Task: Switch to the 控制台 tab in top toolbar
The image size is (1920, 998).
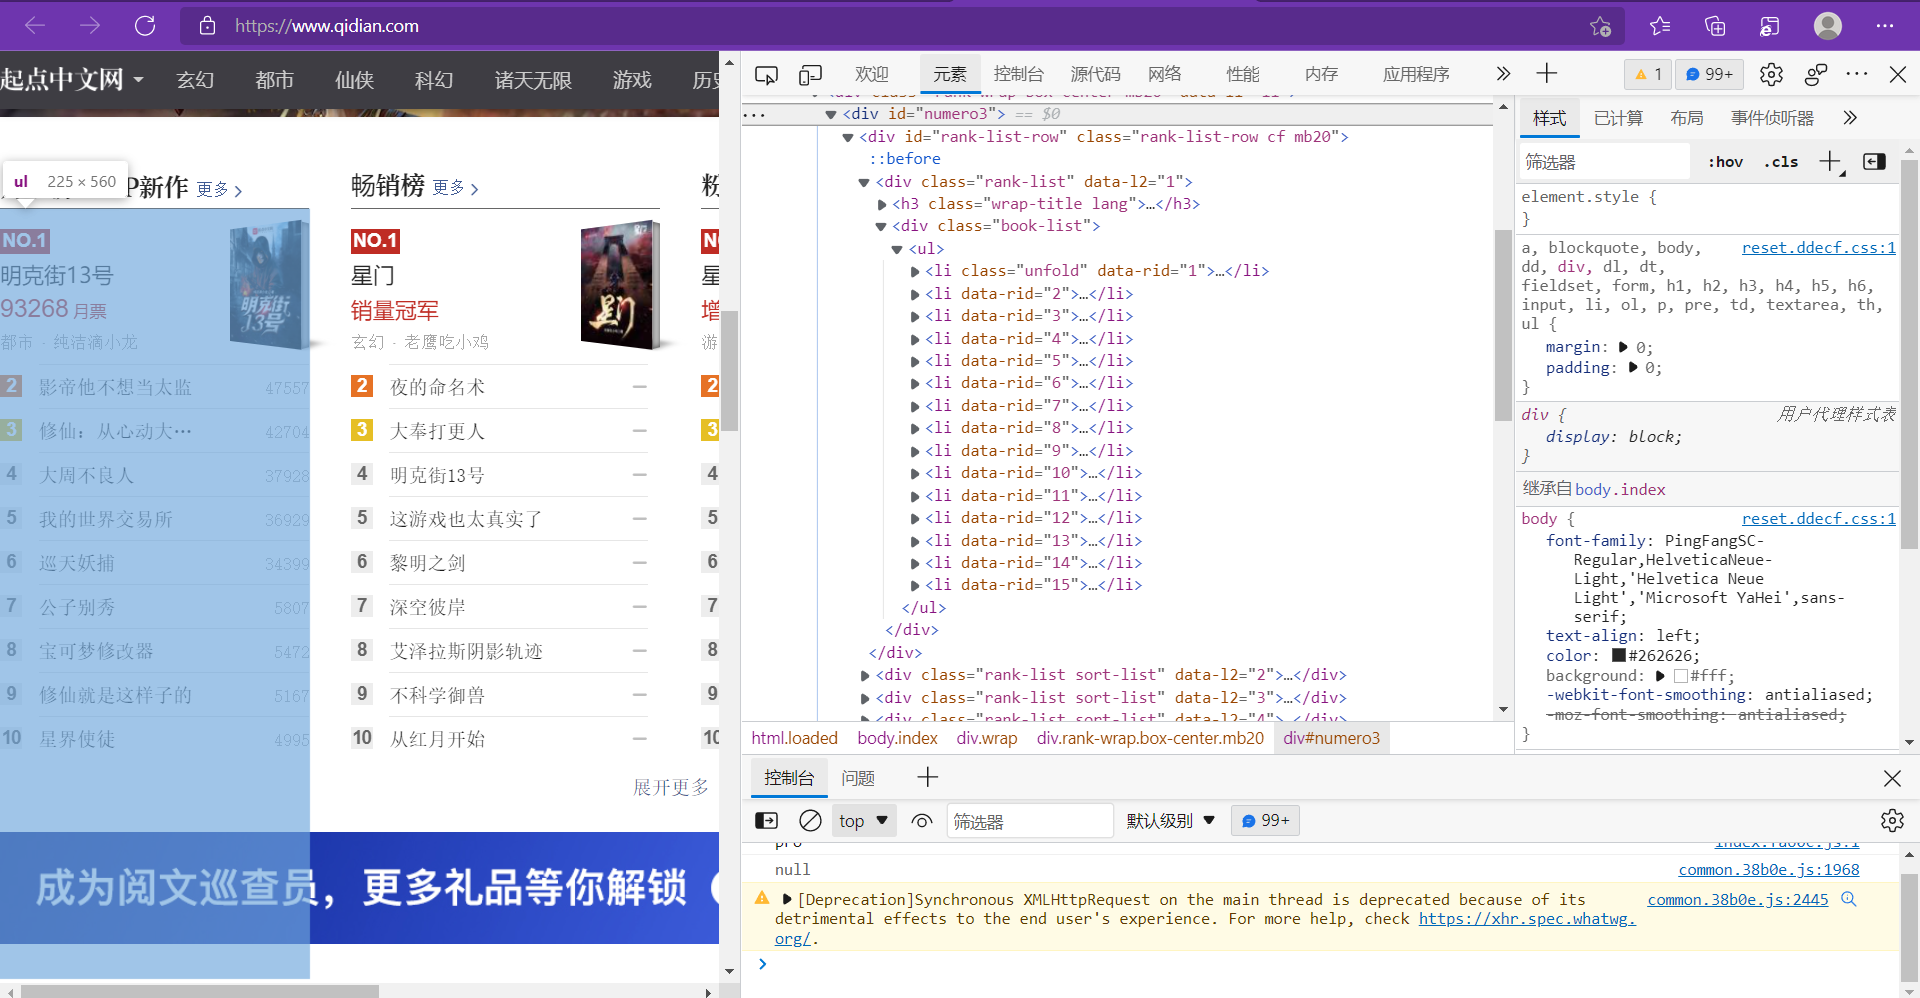Action: tap(1018, 74)
